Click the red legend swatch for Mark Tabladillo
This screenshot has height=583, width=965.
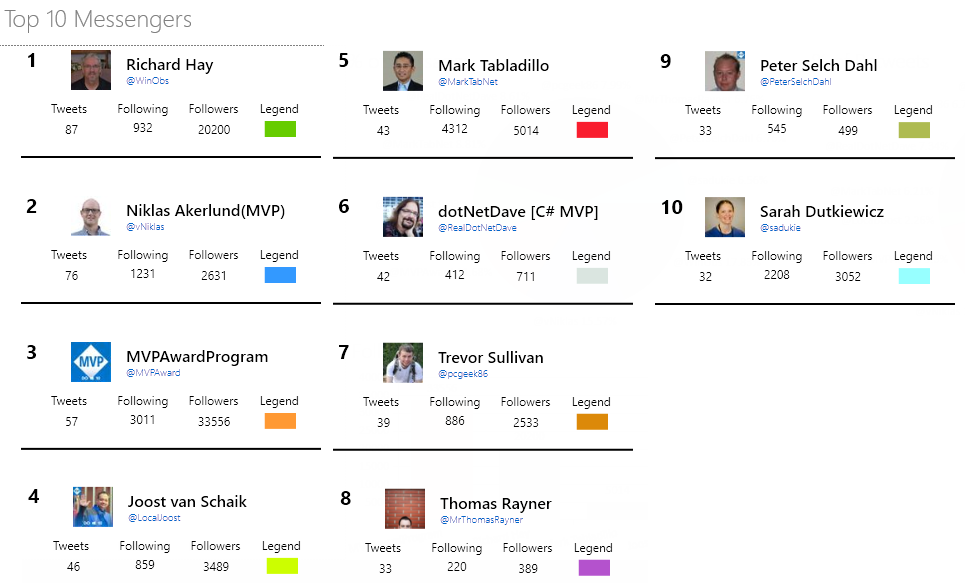tap(592, 130)
